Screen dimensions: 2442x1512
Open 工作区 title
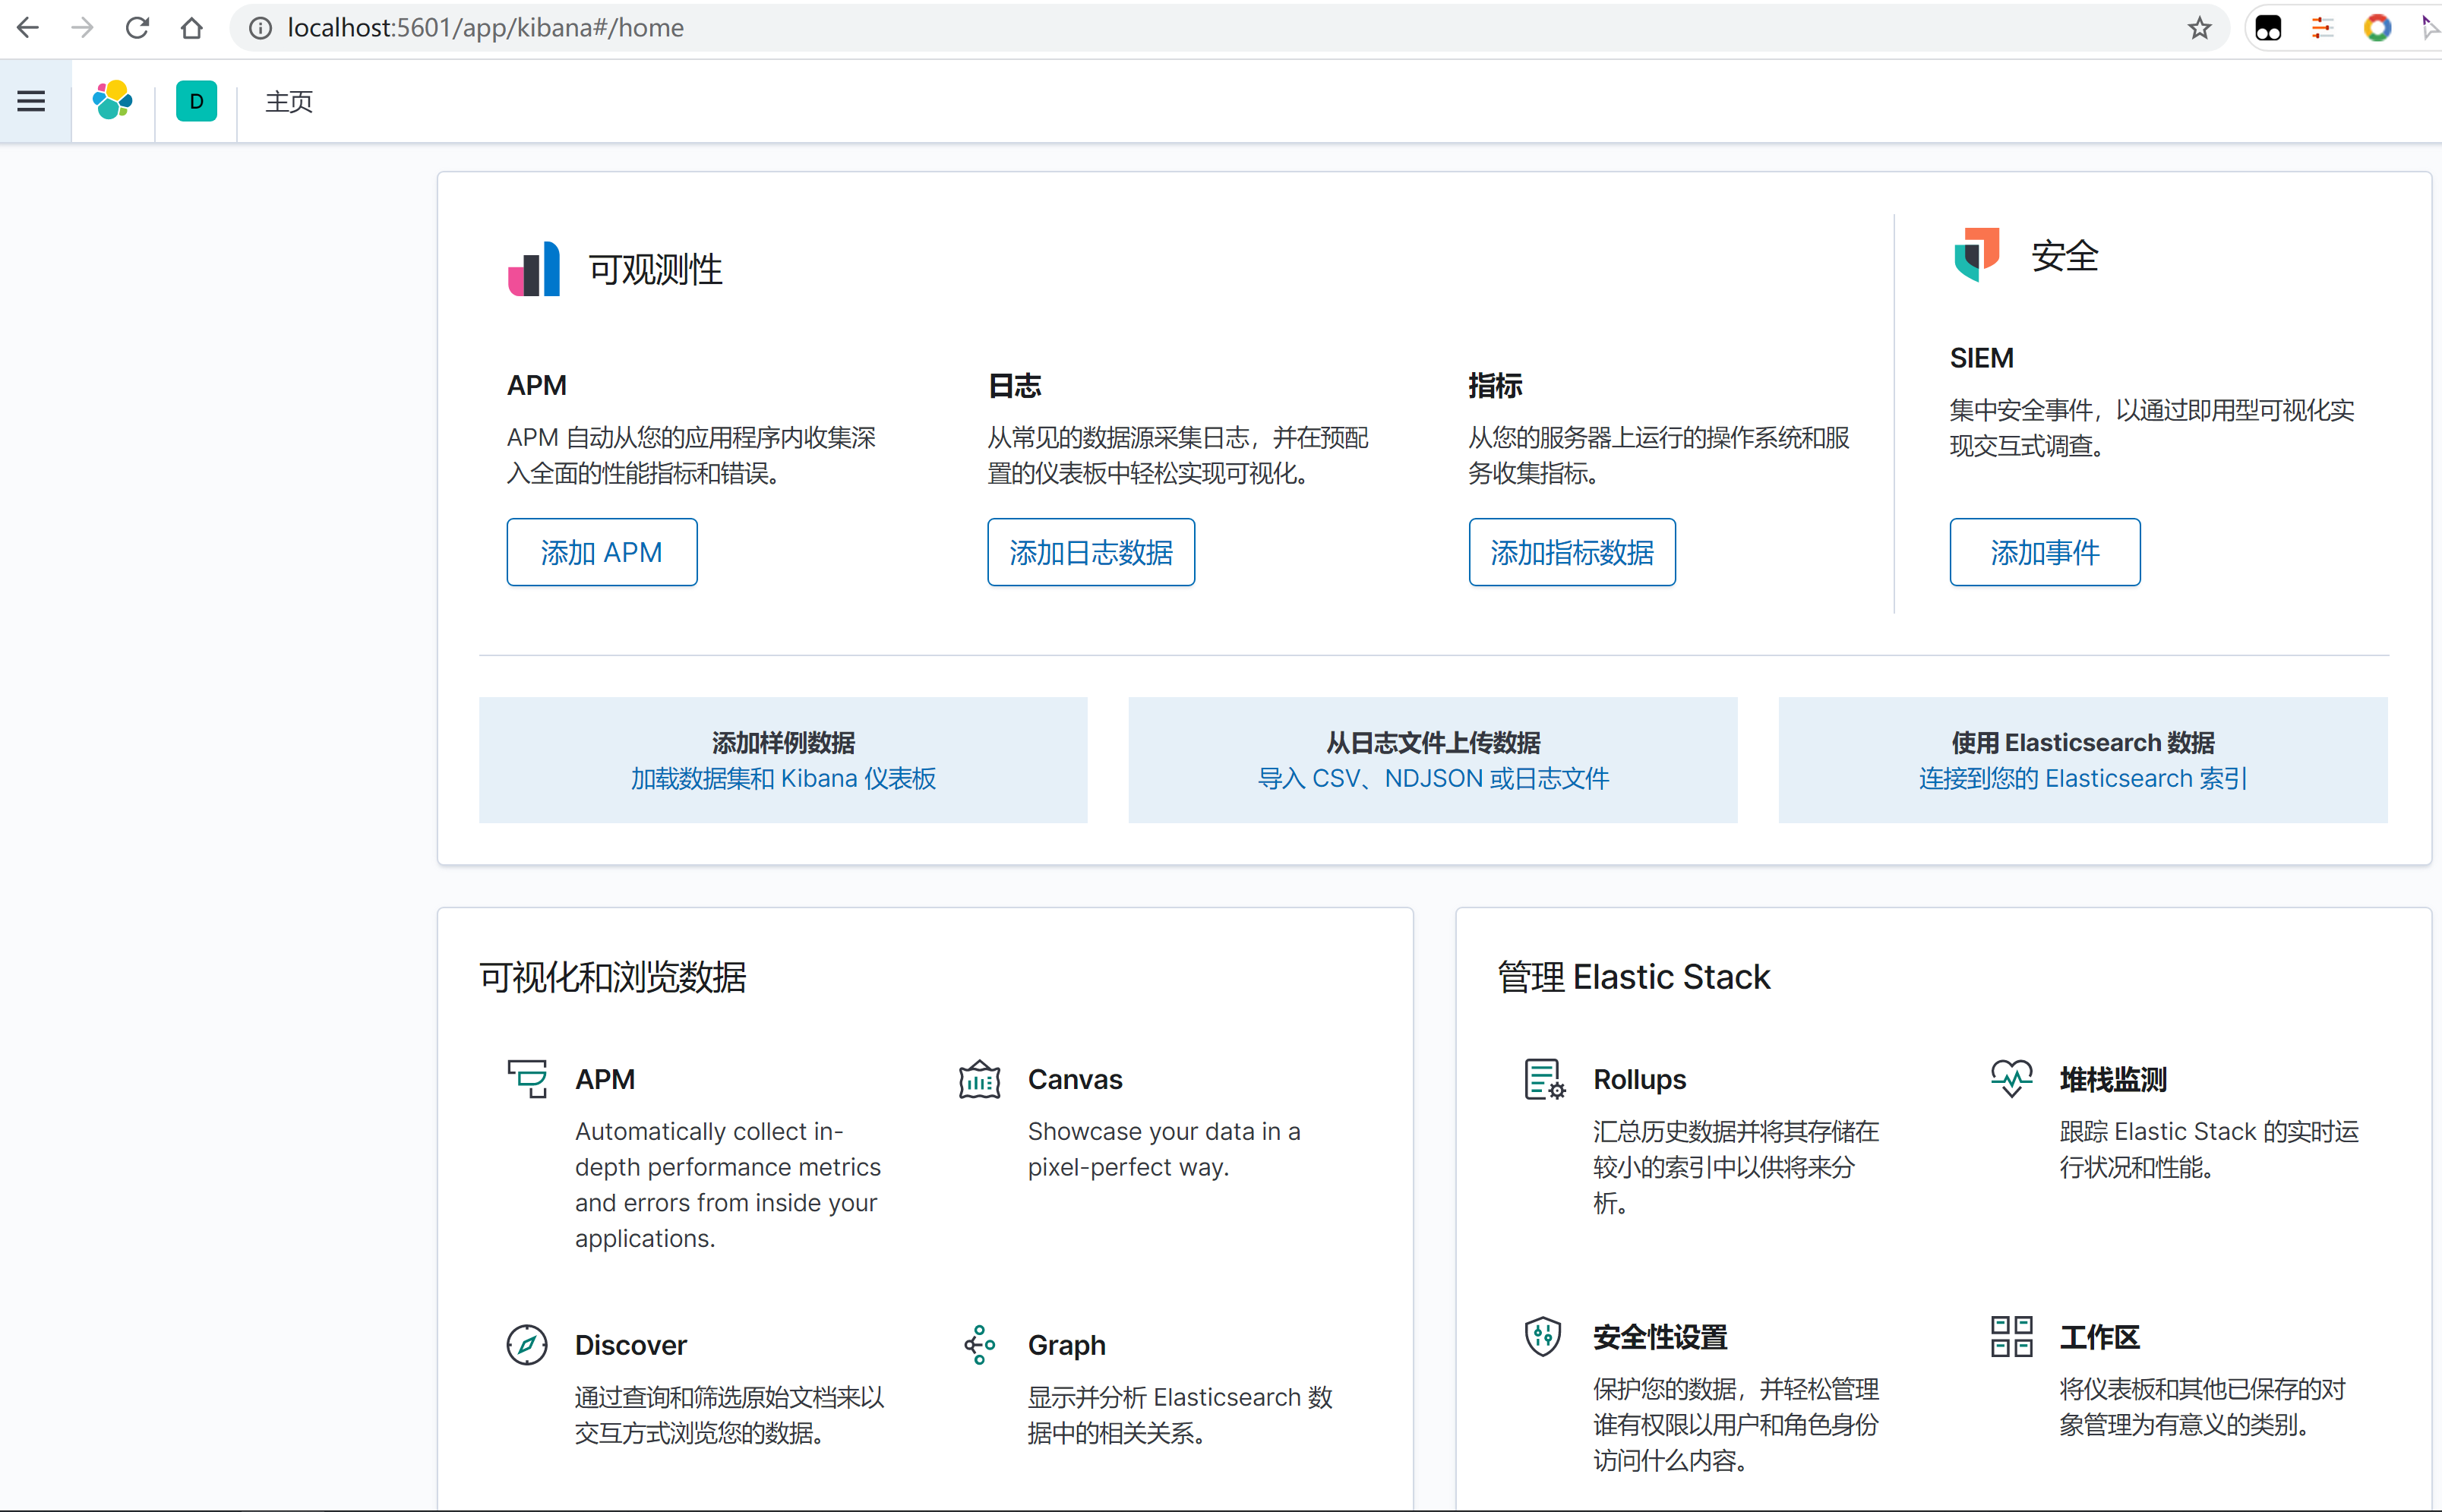pos(2099,1337)
